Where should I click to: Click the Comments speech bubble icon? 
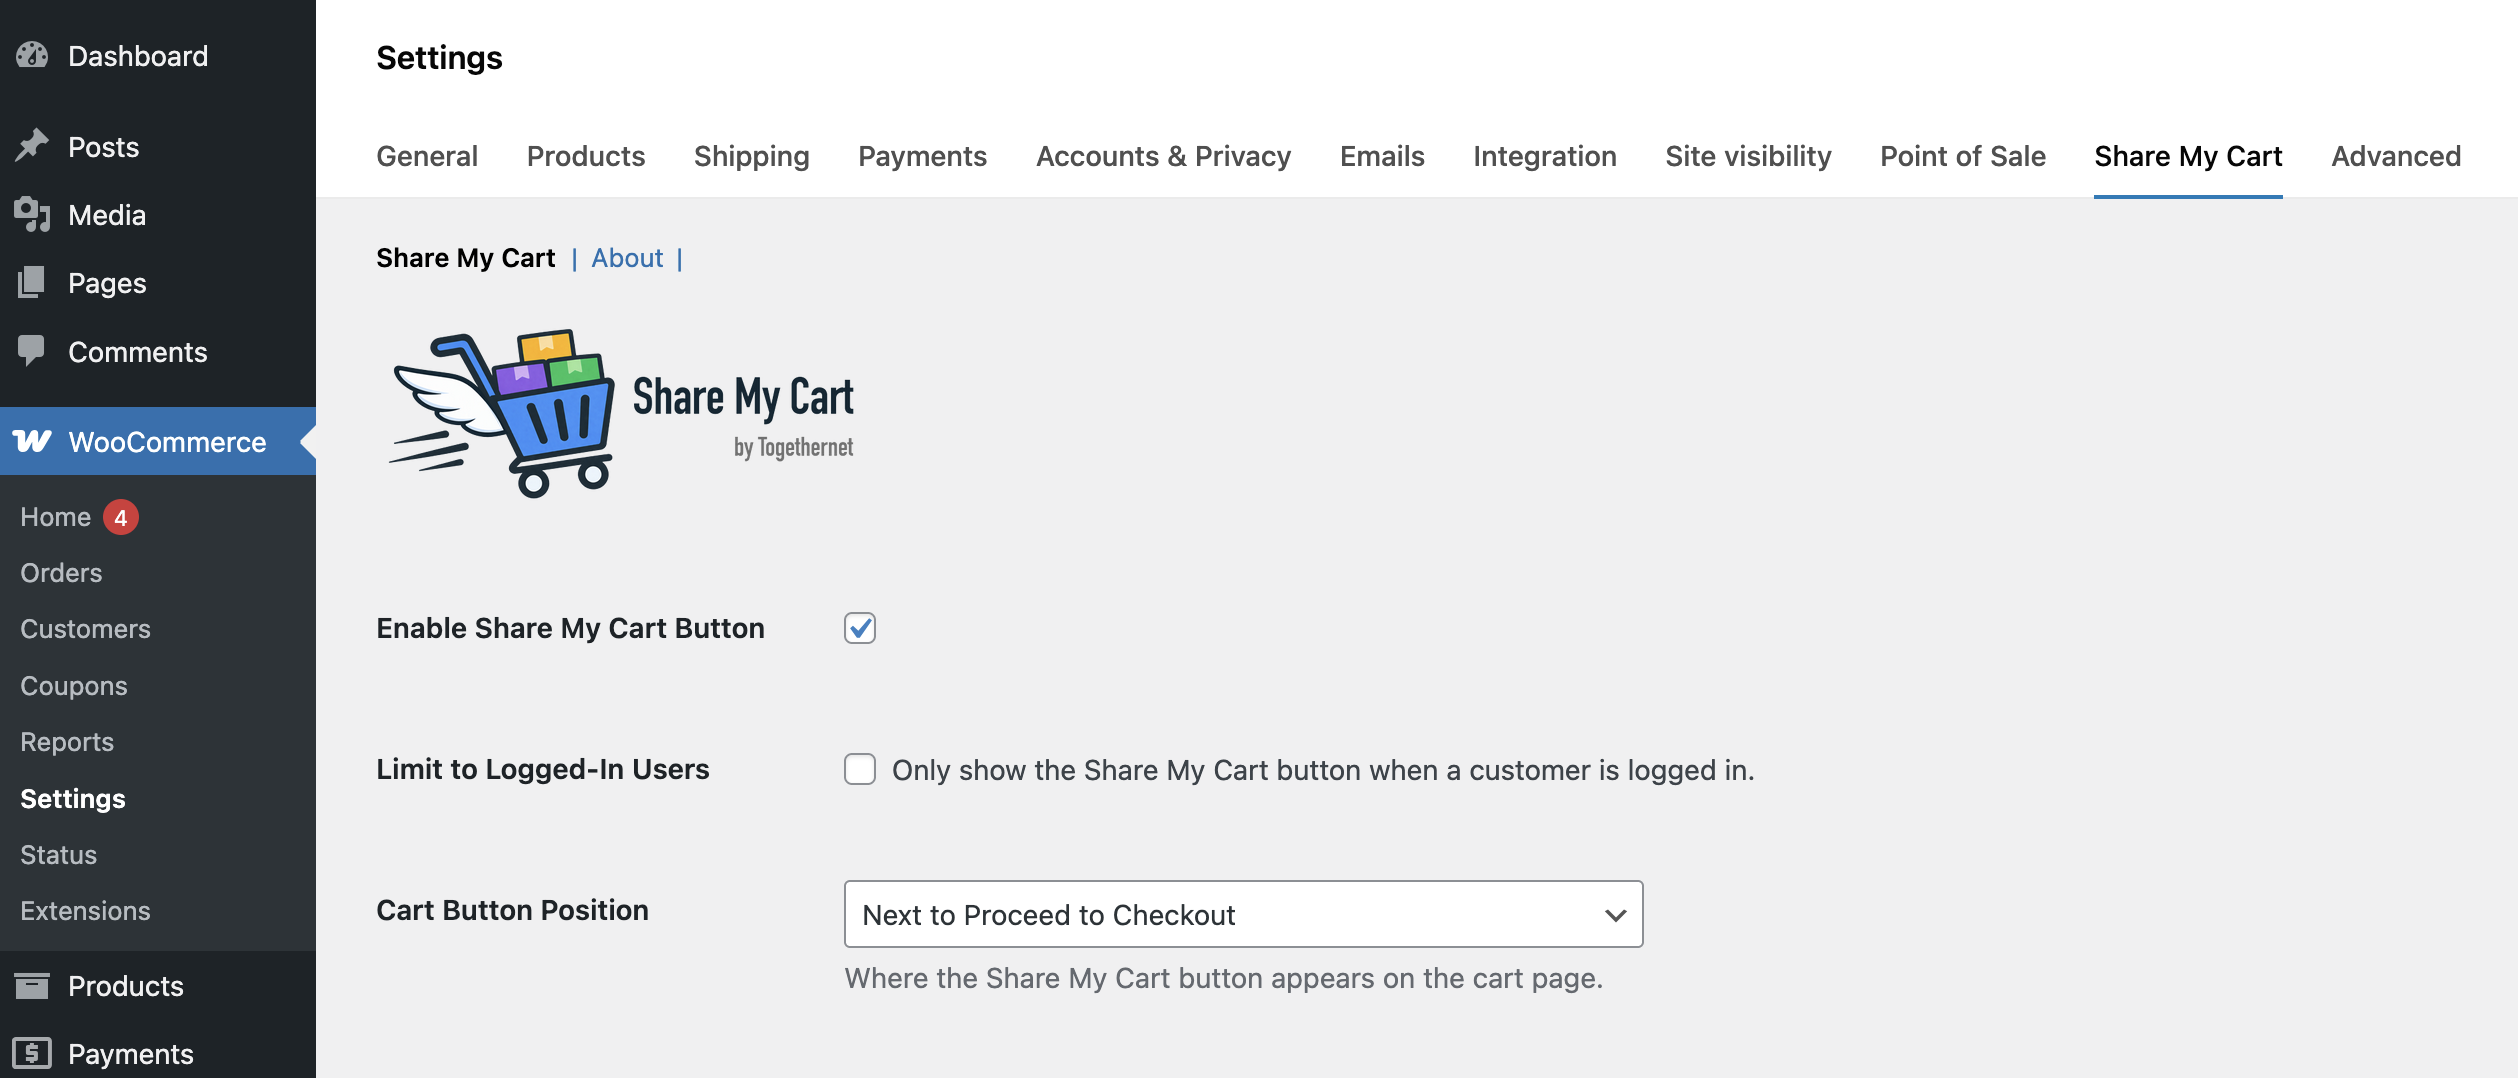(x=32, y=351)
